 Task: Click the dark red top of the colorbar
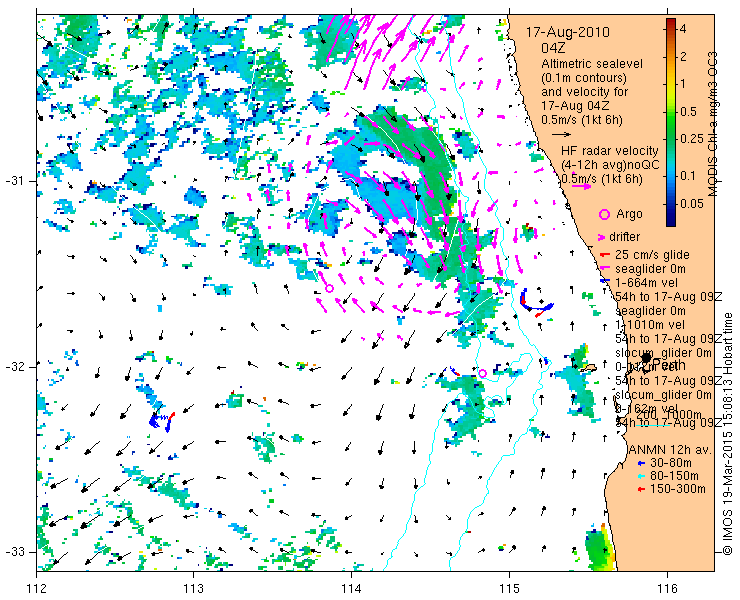click(x=671, y=22)
